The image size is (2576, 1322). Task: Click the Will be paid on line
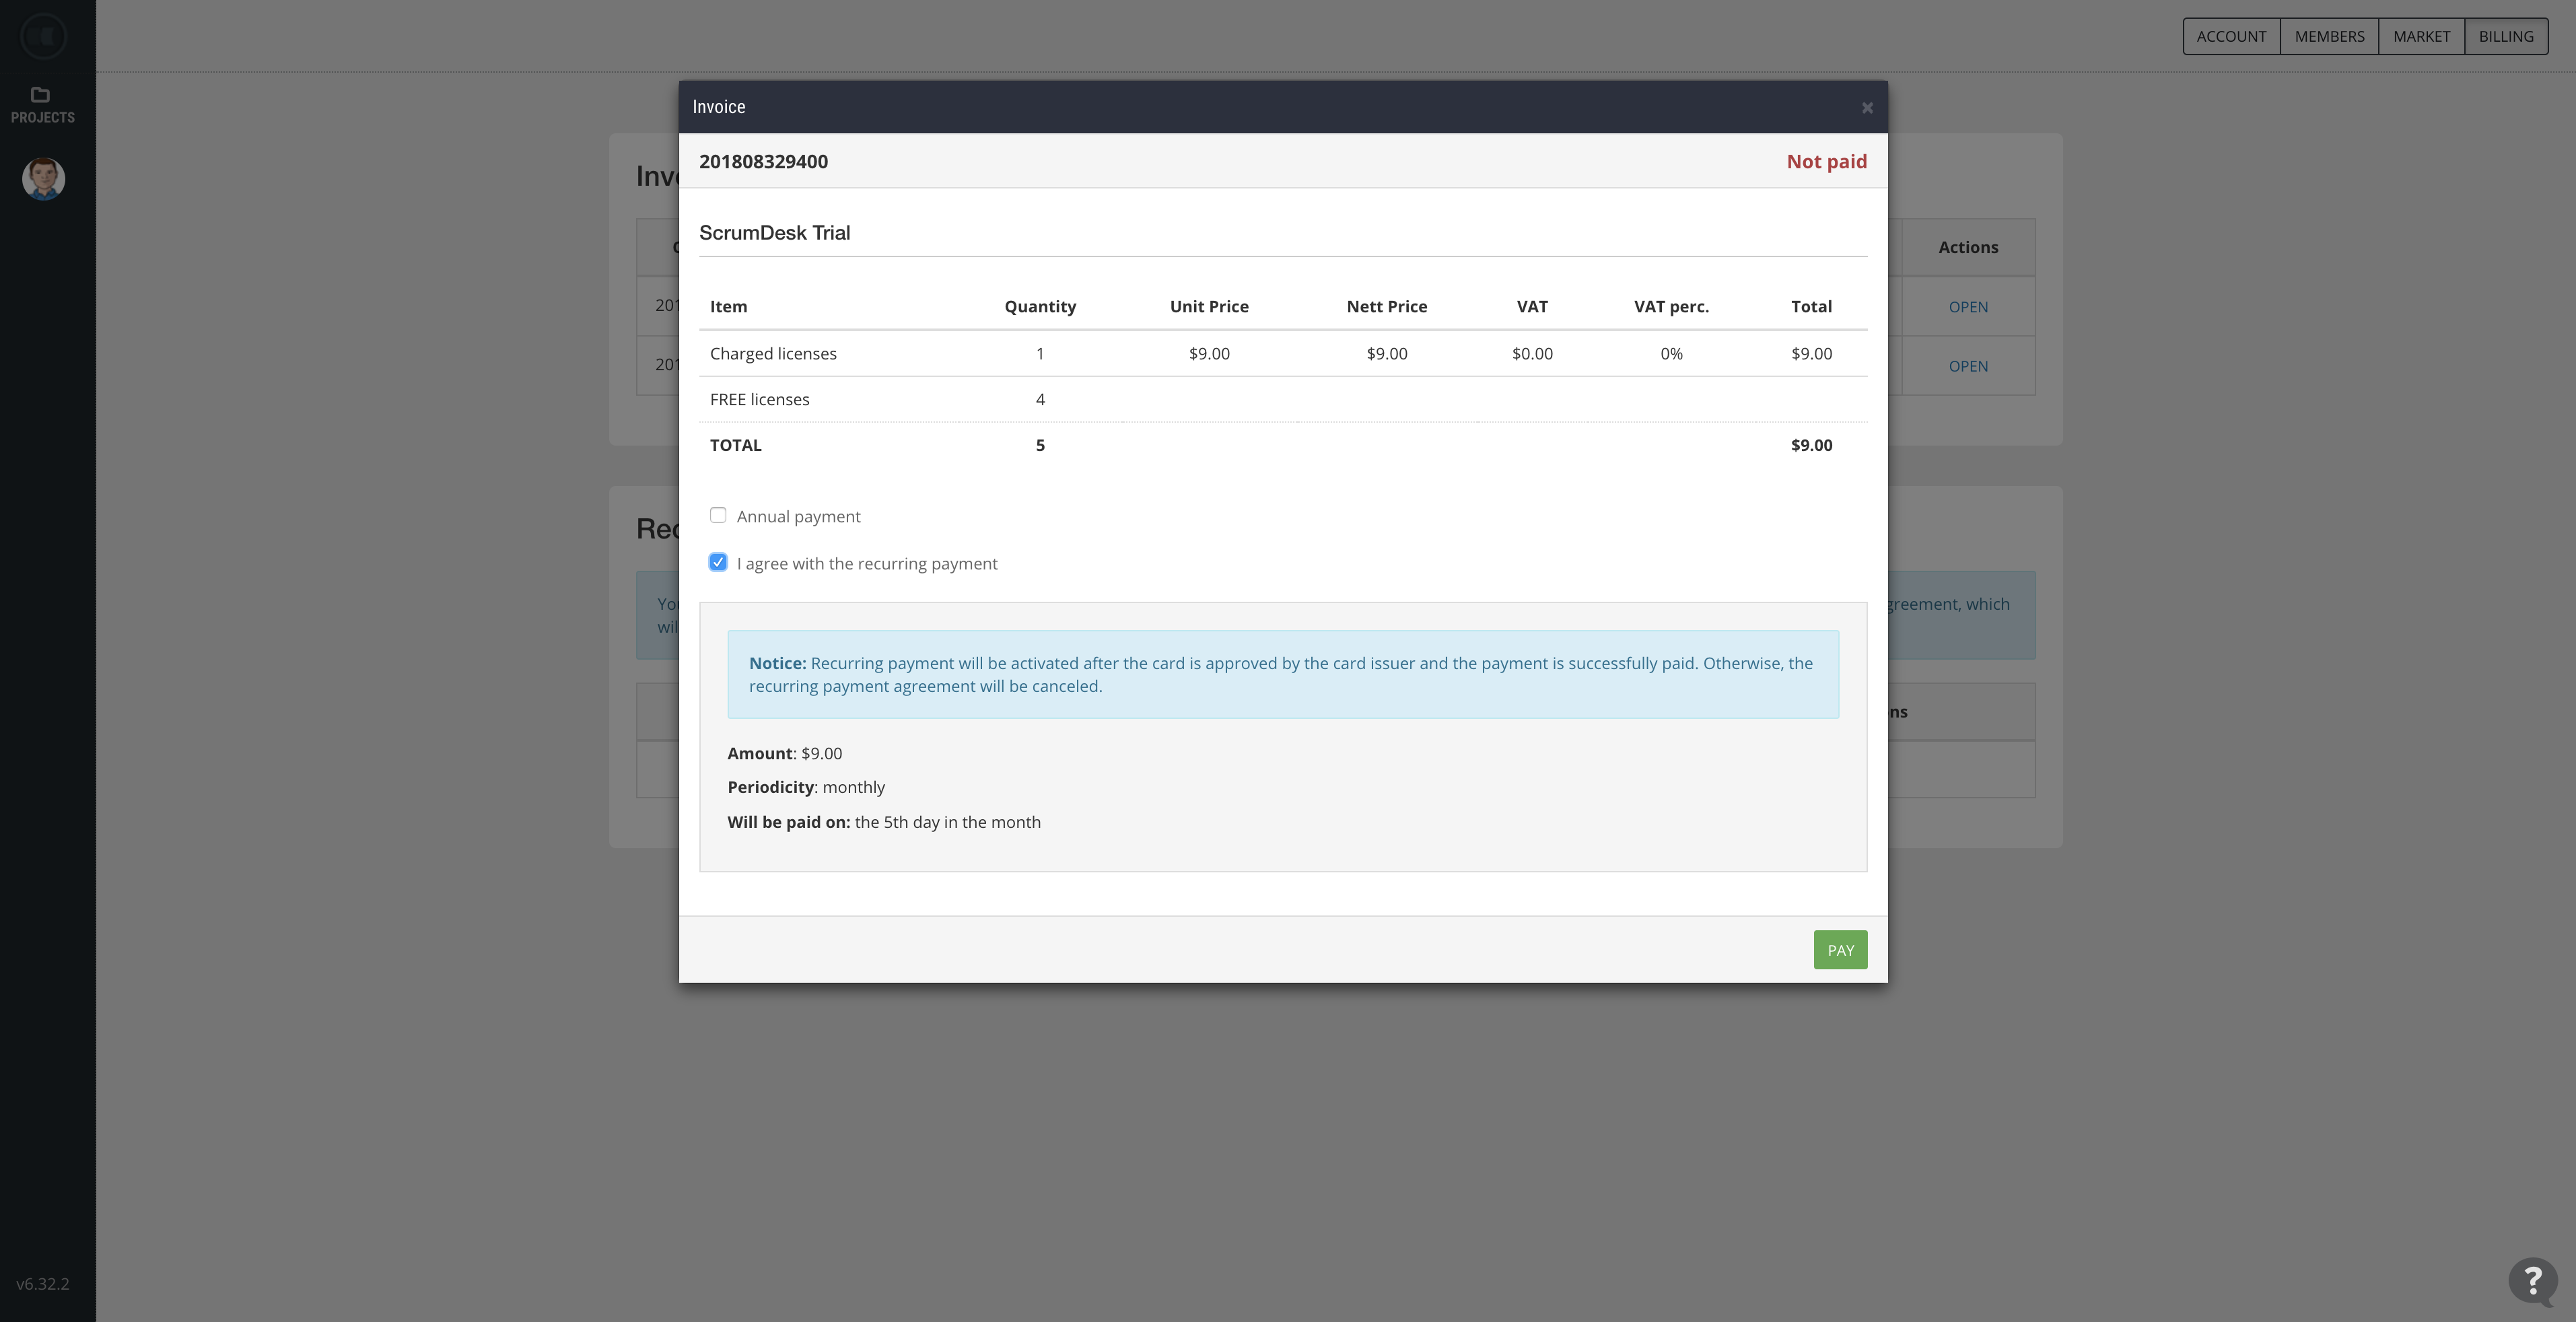(x=884, y=823)
